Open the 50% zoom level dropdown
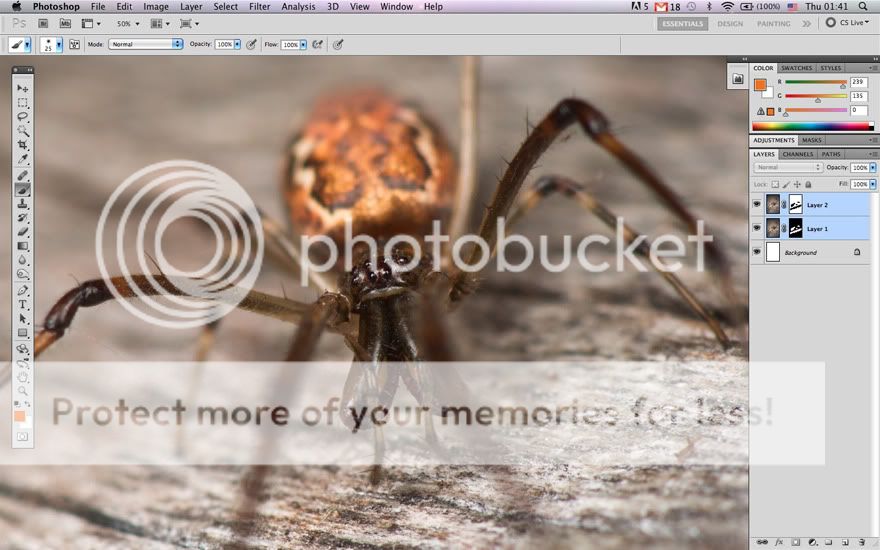The height and width of the screenshot is (550, 880). pyautogui.click(x=127, y=24)
